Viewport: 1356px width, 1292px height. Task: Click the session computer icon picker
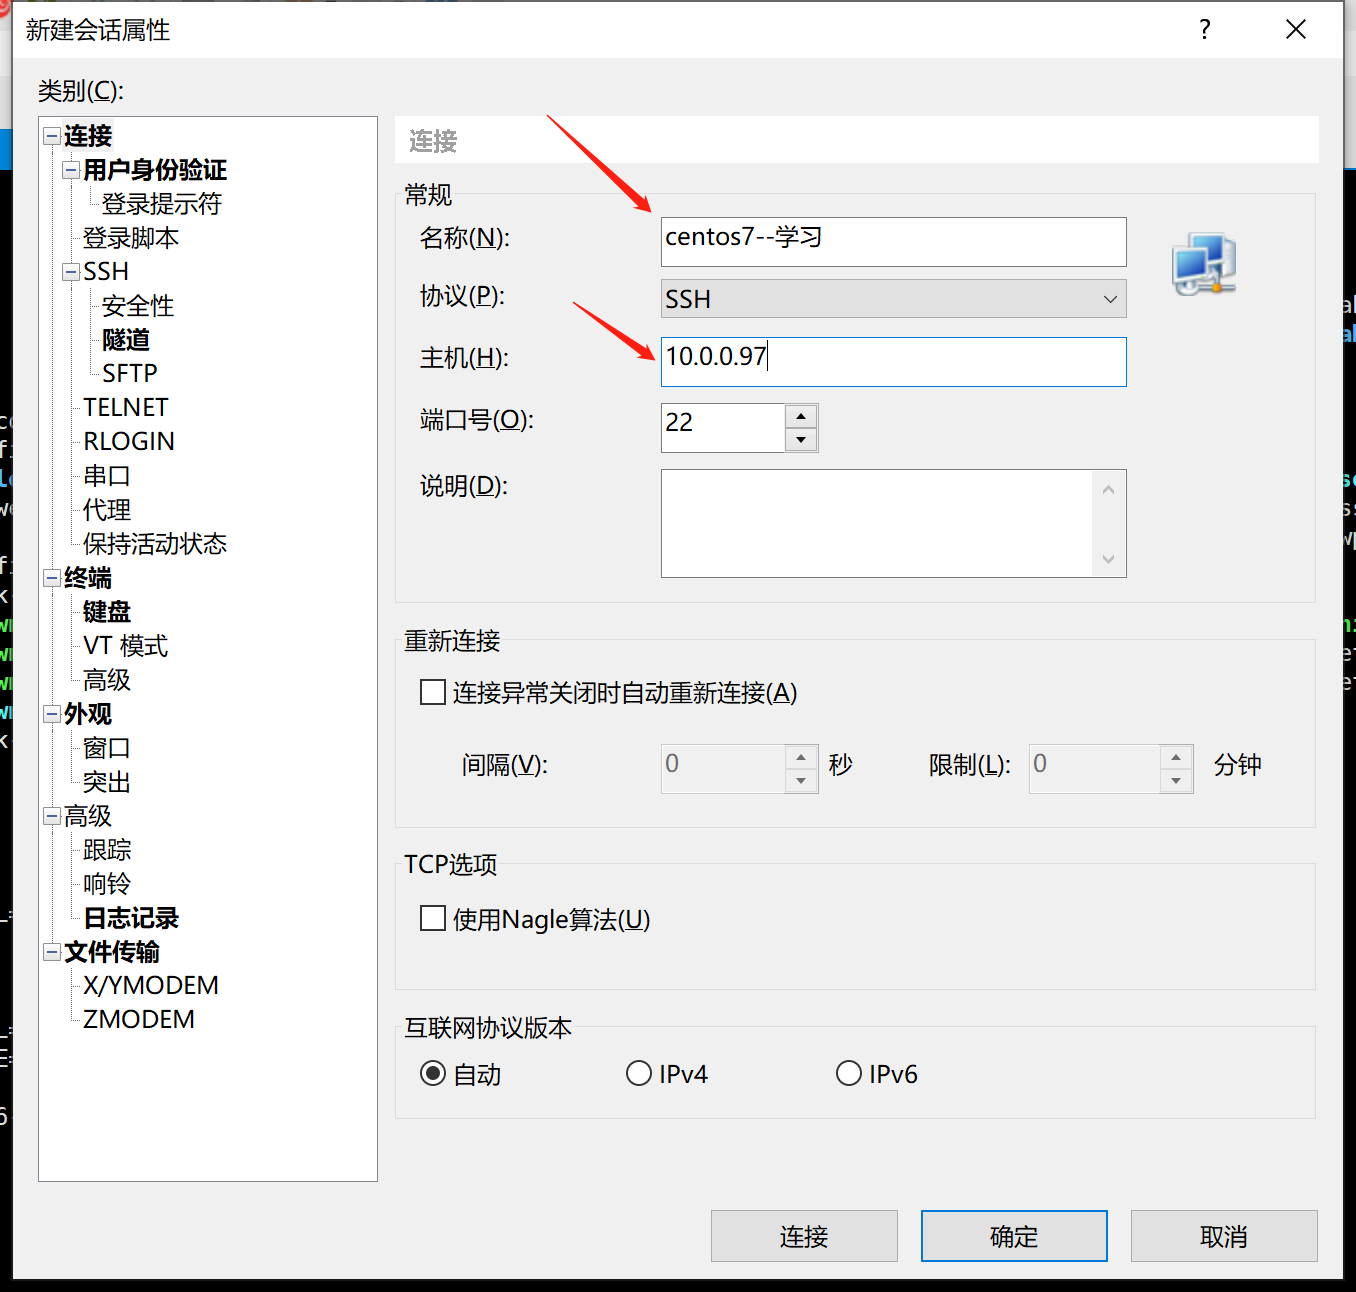[x=1203, y=262]
